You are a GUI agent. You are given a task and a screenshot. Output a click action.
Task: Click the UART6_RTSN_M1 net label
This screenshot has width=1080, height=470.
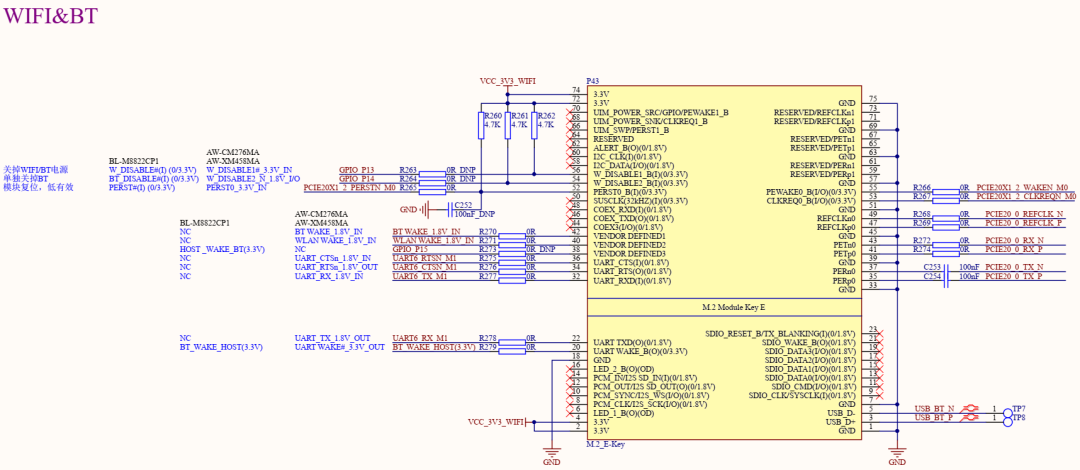pyautogui.click(x=425, y=258)
